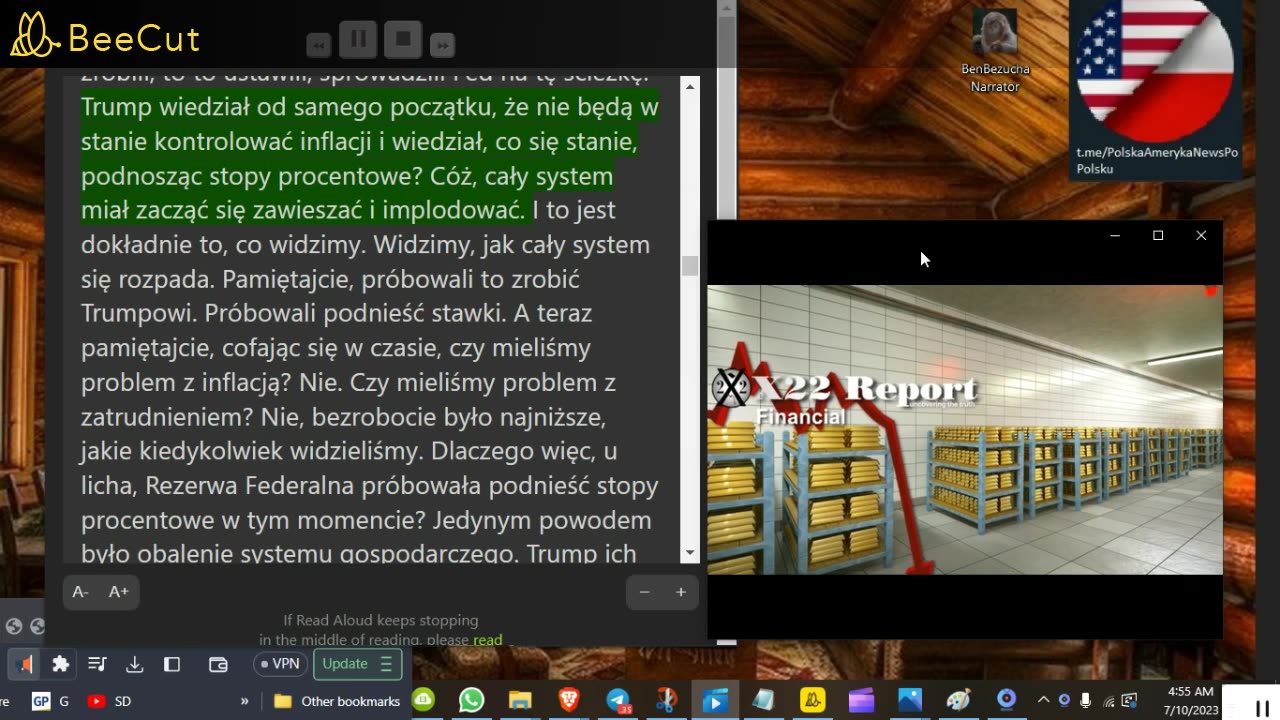Image resolution: width=1280 pixels, height=720 pixels.
Task: Stop the Read Aloud playback
Action: coord(403,40)
